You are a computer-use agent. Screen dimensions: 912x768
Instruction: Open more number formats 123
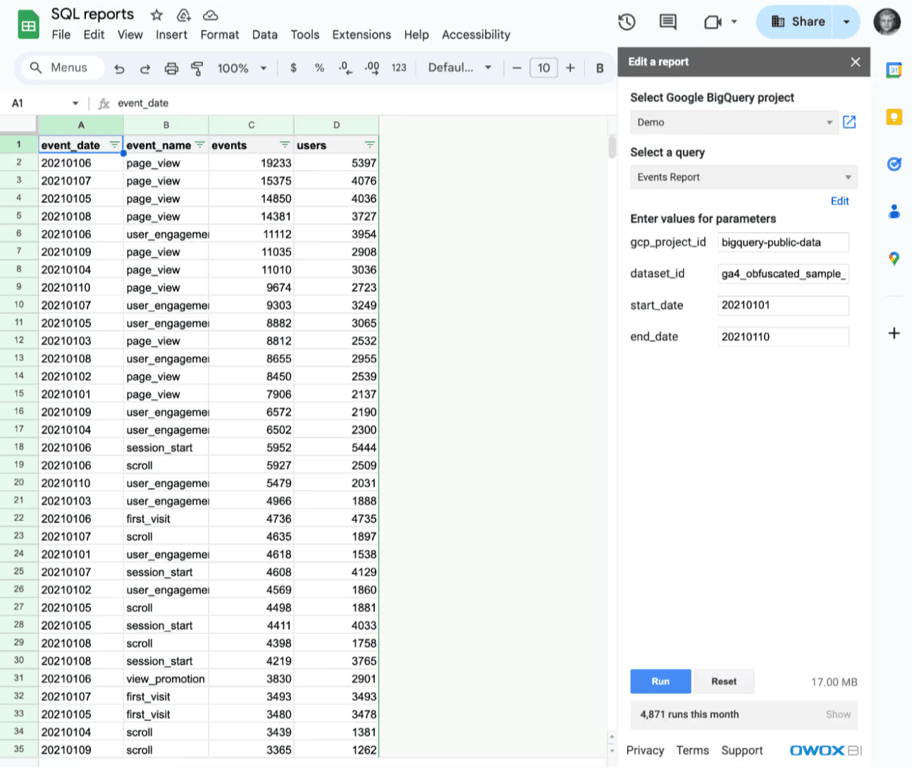pyautogui.click(x=399, y=68)
